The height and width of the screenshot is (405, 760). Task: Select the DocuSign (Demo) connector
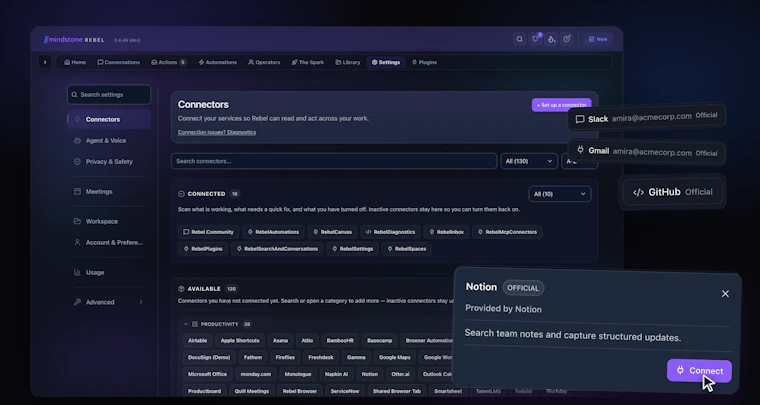point(209,358)
